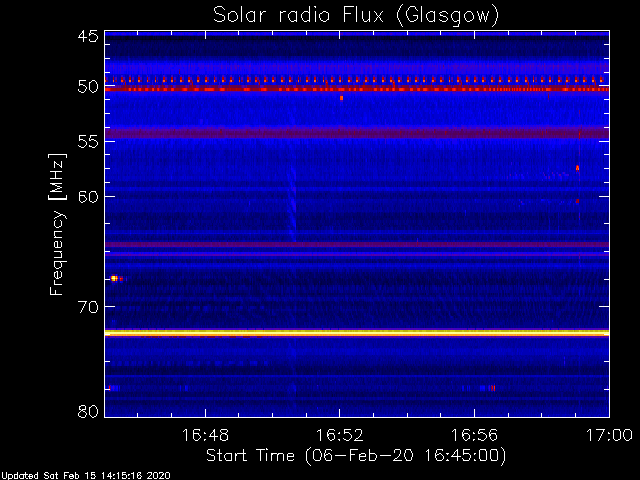
Task: Click the bright yellow emission band near 72 MHz
Action: [357, 333]
